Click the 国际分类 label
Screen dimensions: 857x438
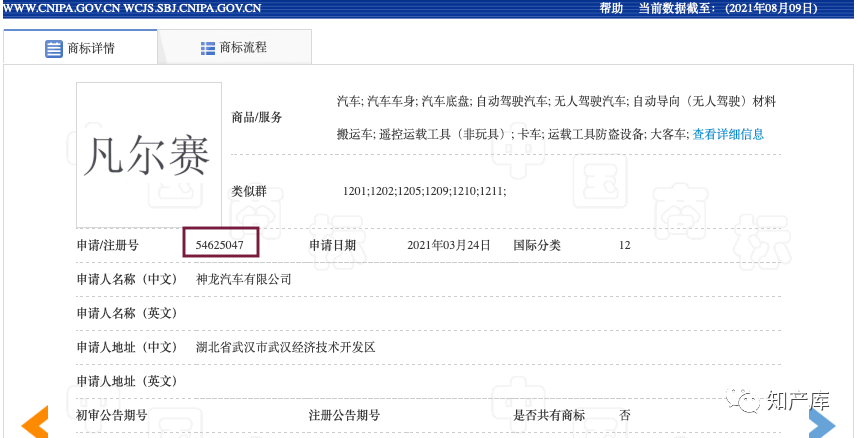(537, 246)
